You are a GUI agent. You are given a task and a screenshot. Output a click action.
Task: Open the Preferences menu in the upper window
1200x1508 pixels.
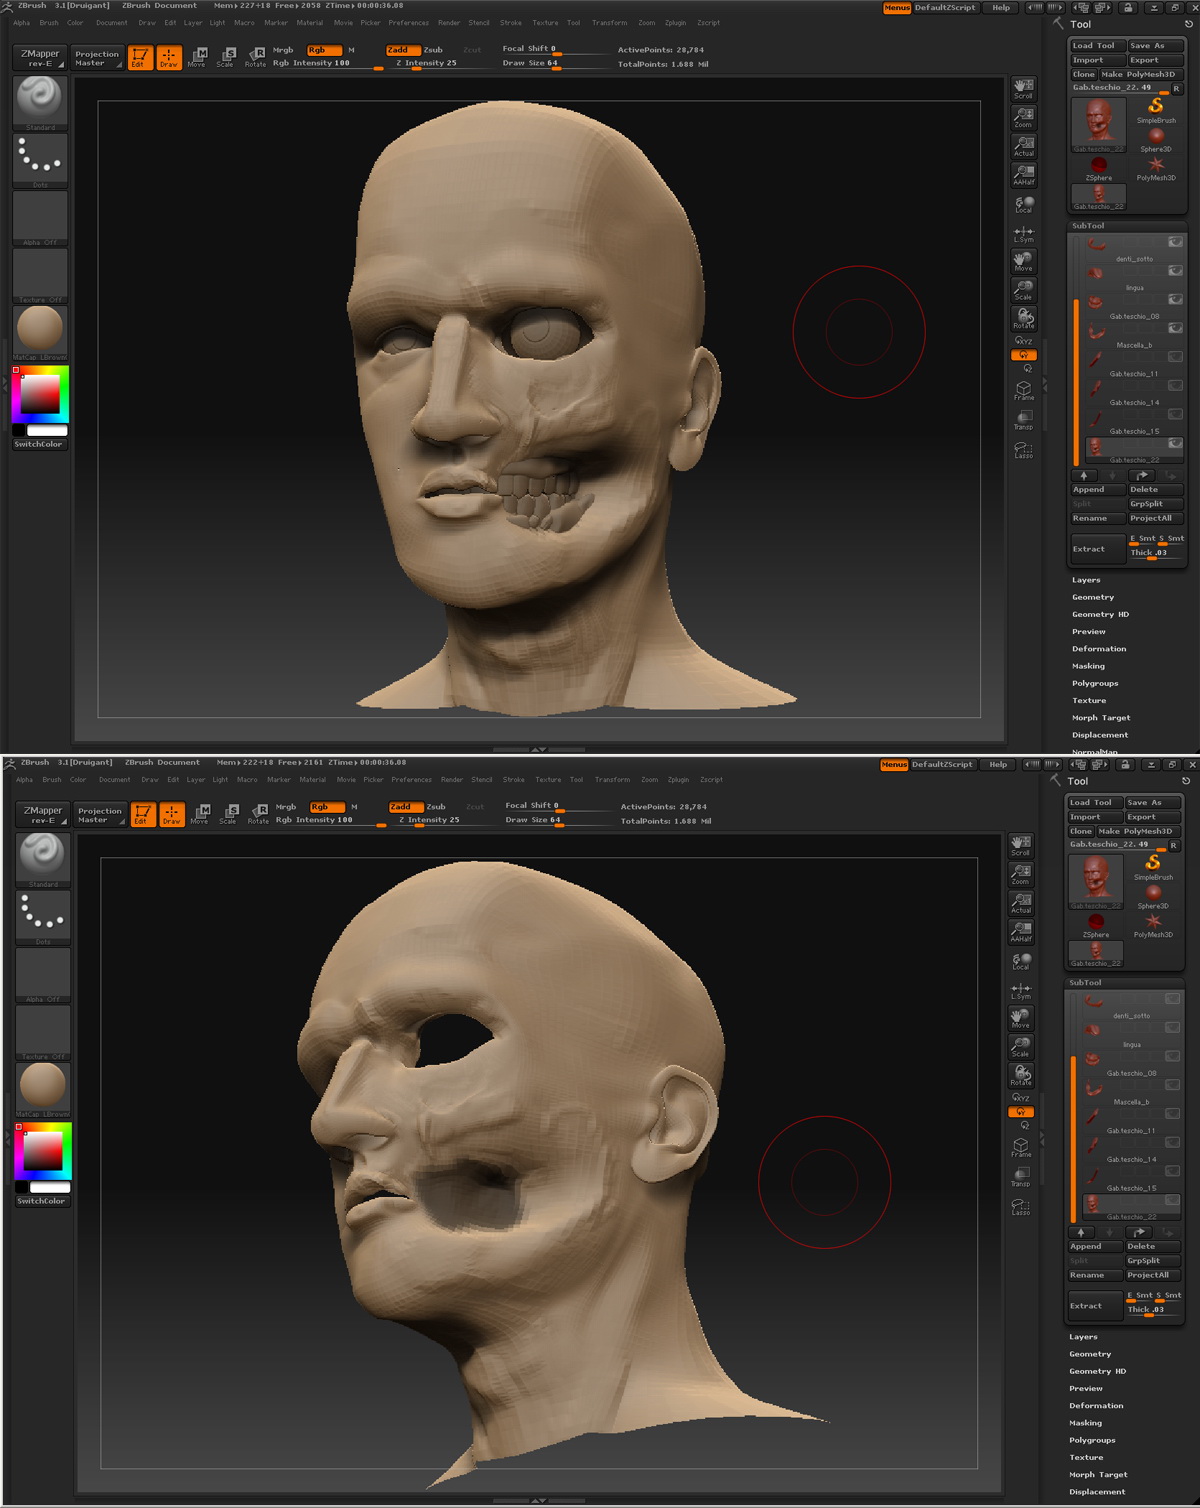[408, 22]
